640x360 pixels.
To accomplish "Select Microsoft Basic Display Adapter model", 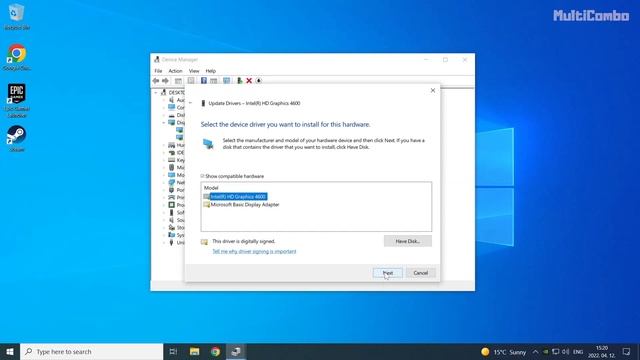I will click(241, 204).
